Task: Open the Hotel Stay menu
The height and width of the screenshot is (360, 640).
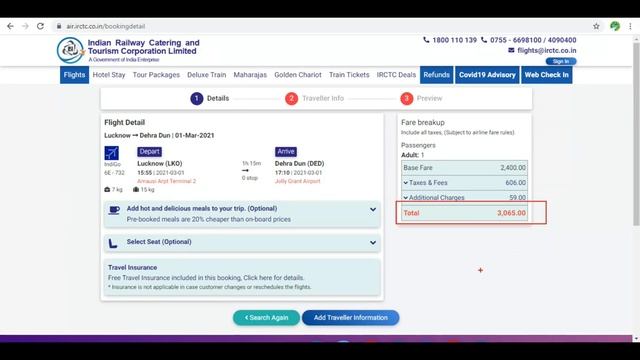Action: [109, 75]
